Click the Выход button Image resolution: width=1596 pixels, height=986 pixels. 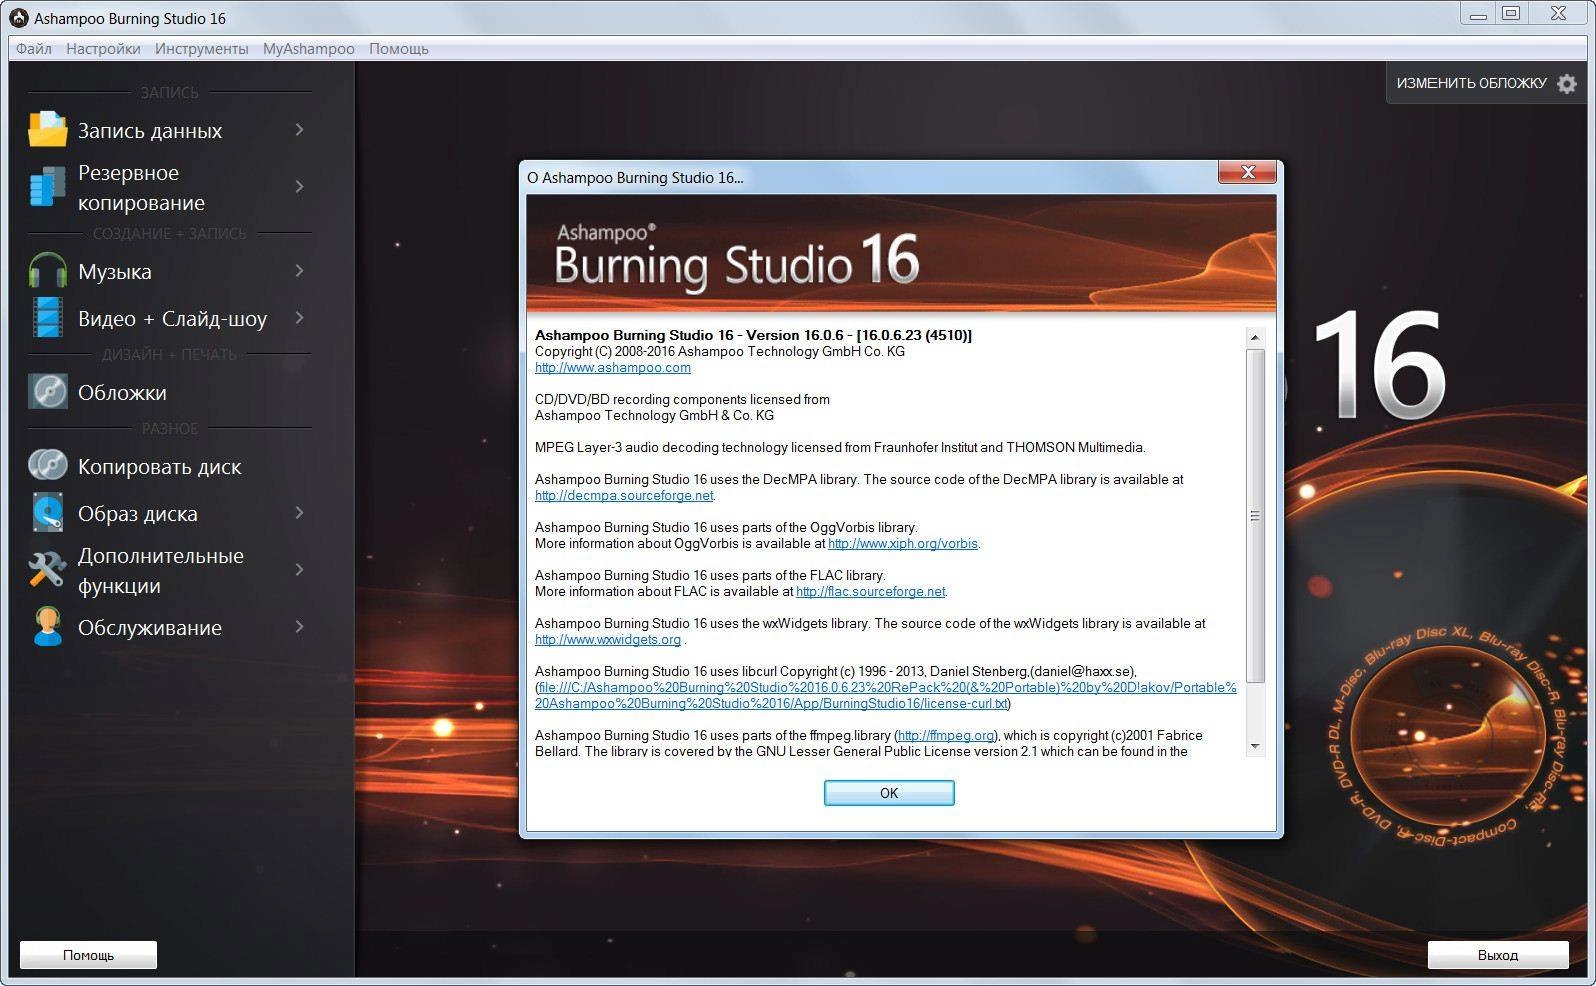tap(1497, 955)
